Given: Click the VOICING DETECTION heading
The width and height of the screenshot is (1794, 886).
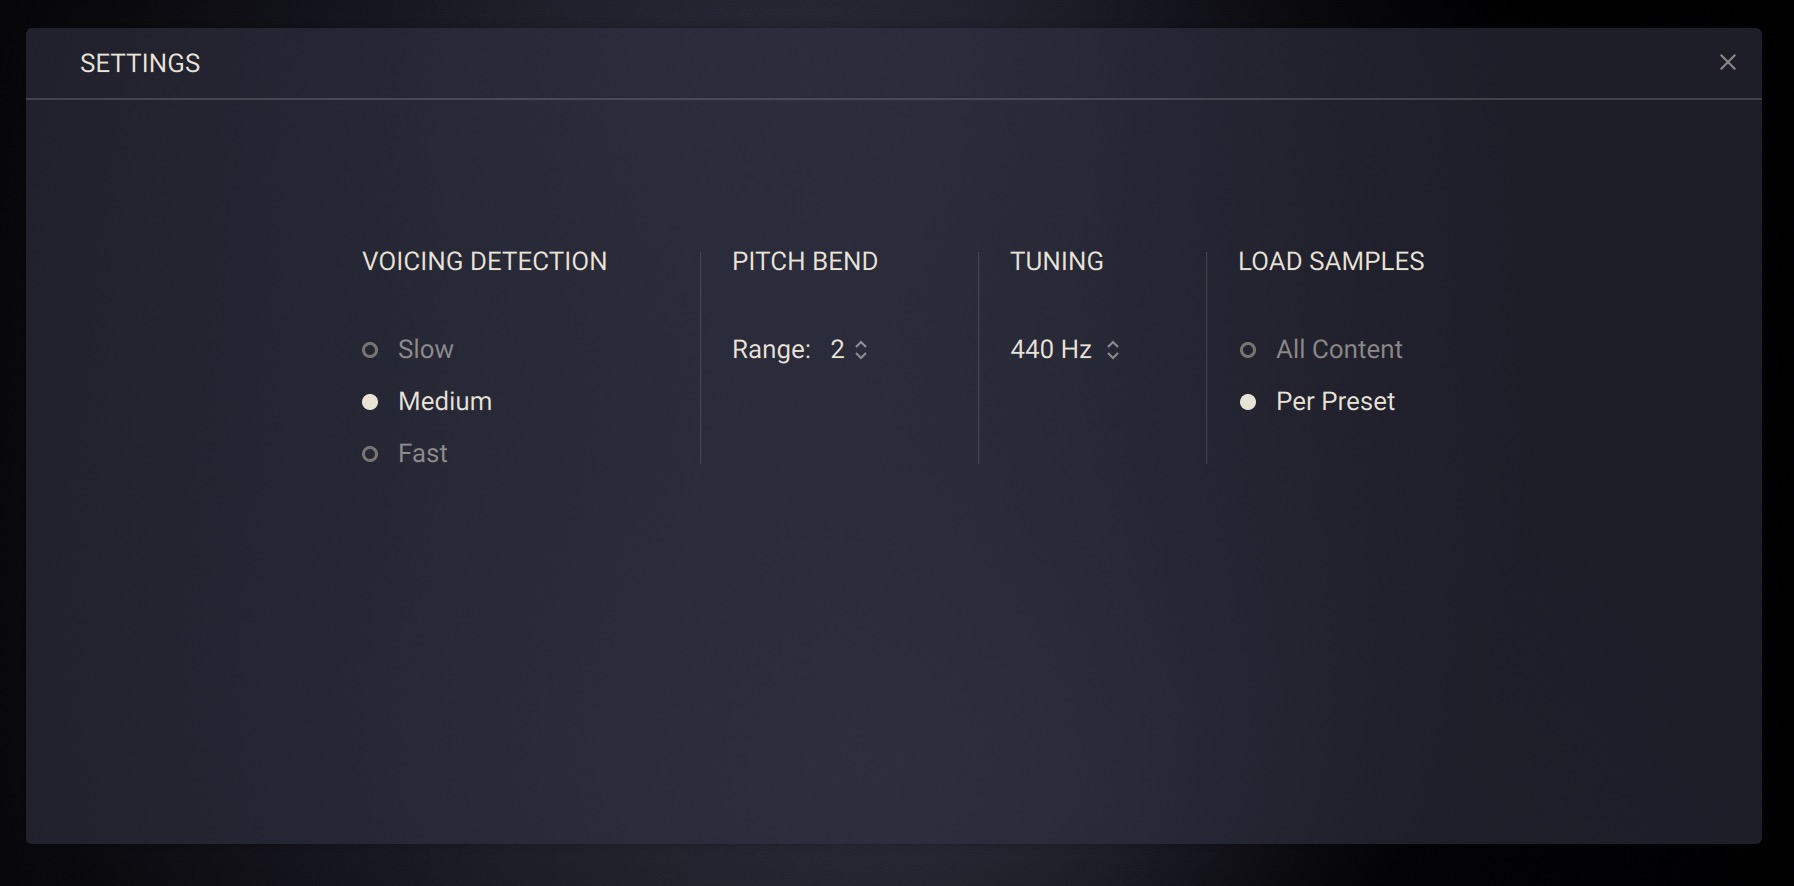Looking at the screenshot, I should click(x=484, y=262).
